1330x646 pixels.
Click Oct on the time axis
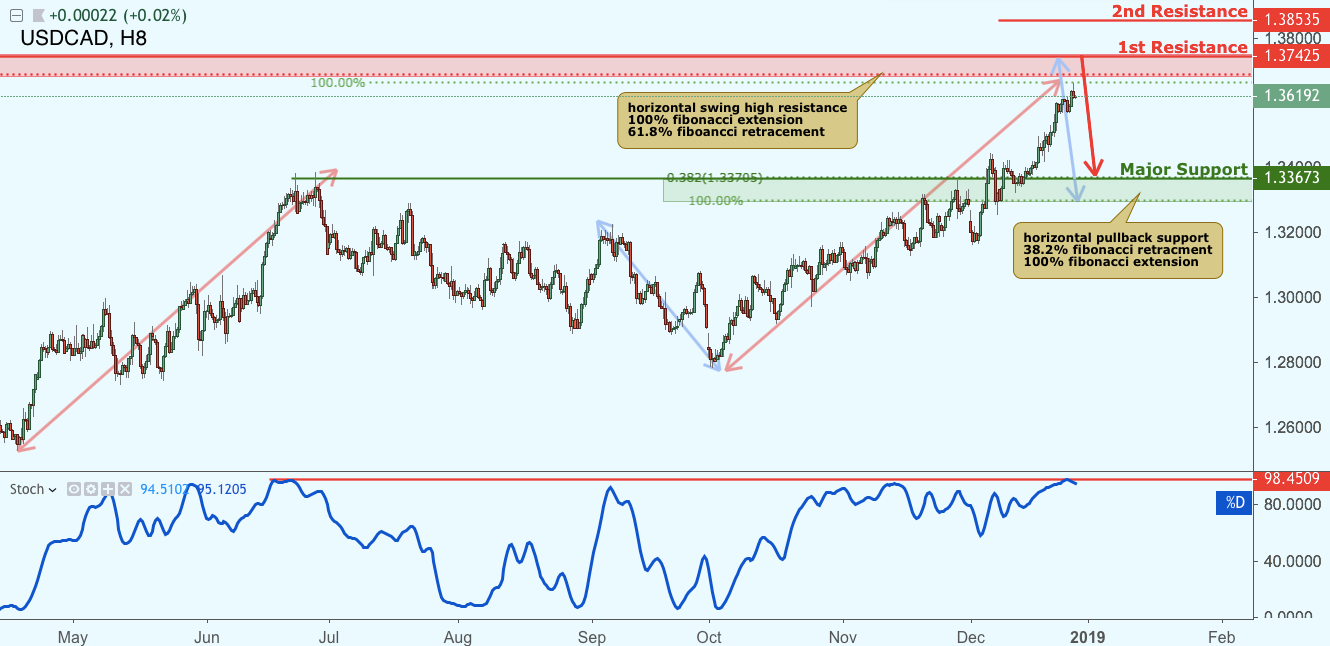(709, 636)
